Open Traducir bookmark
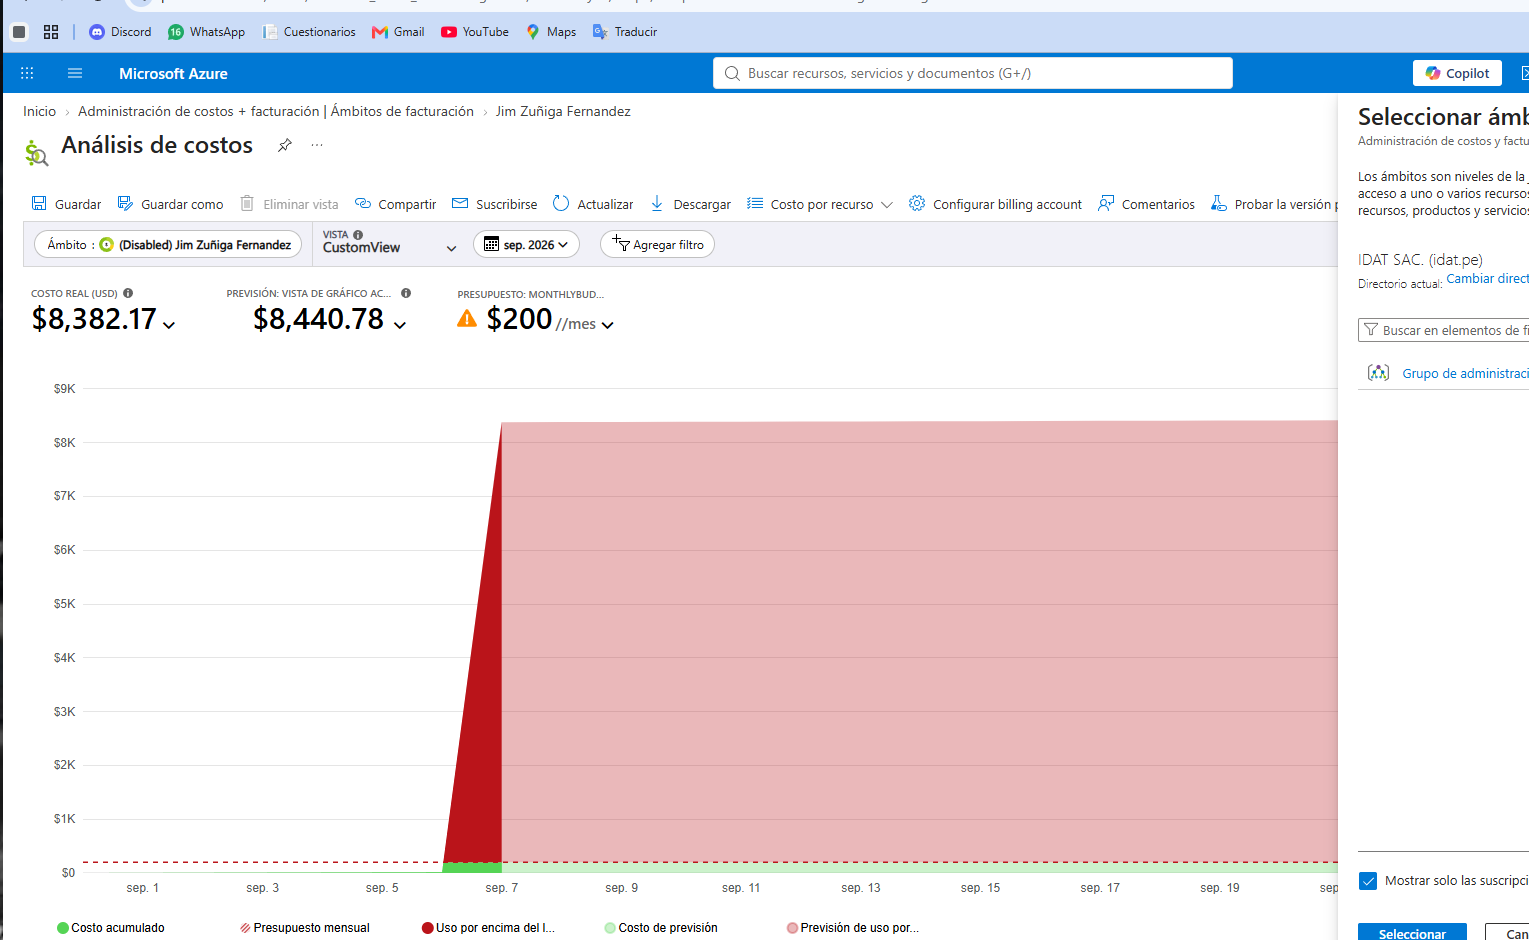The height and width of the screenshot is (940, 1529). pos(625,32)
